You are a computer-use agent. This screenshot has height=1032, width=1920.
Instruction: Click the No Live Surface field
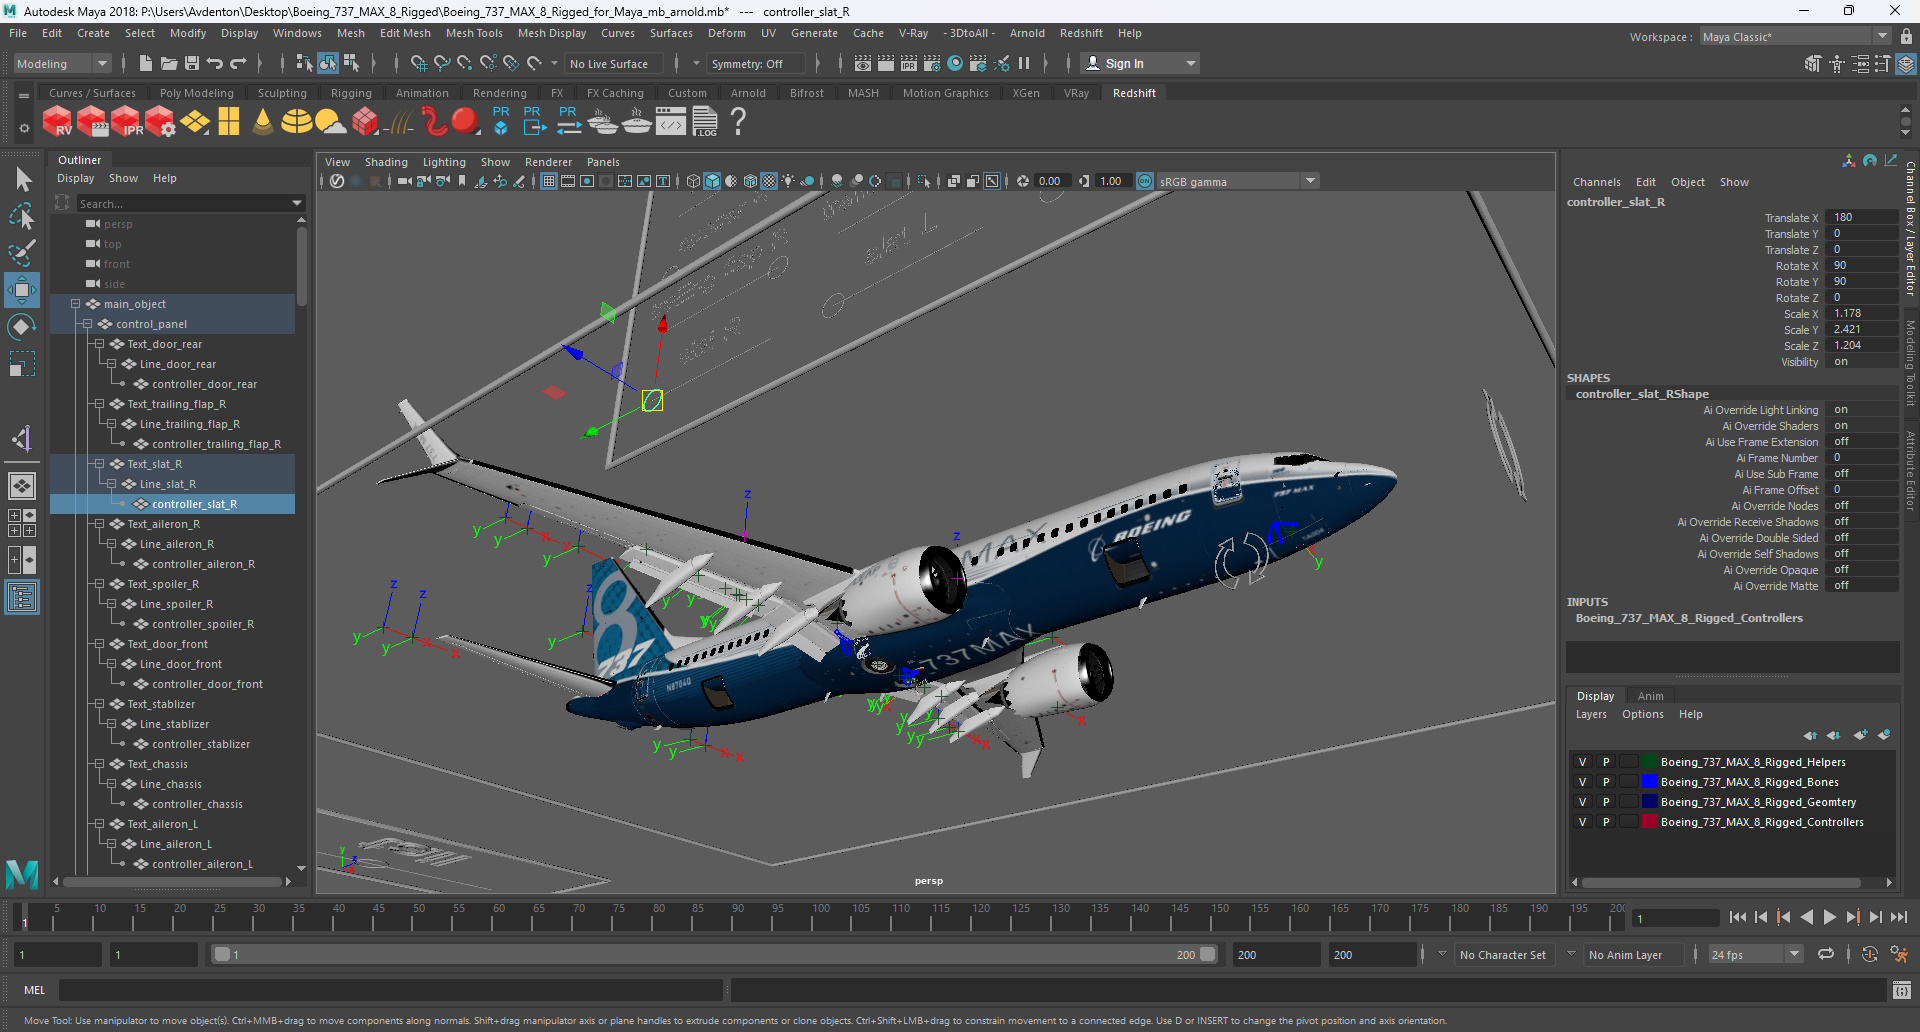[x=612, y=63]
